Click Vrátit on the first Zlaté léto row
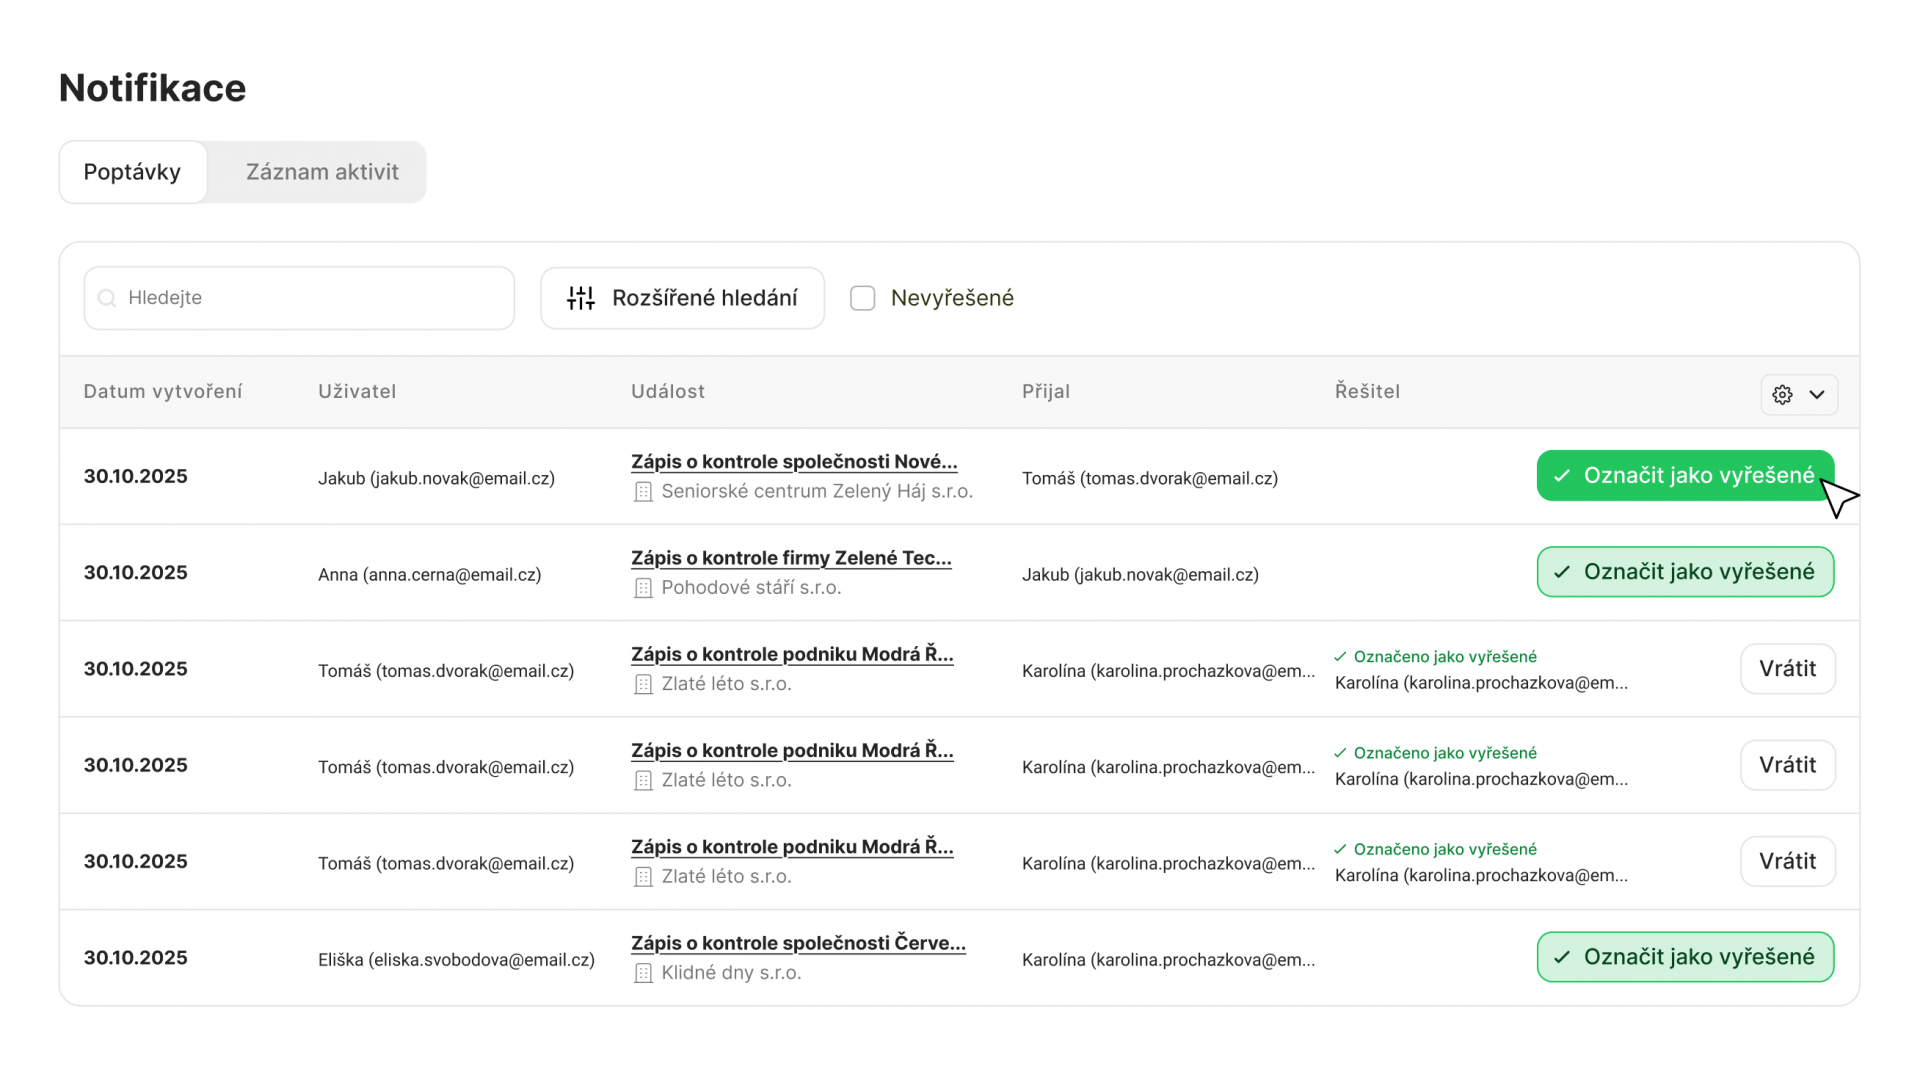Image resolution: width=1920 pixels, height=1066 pixels. point(1787,668)
